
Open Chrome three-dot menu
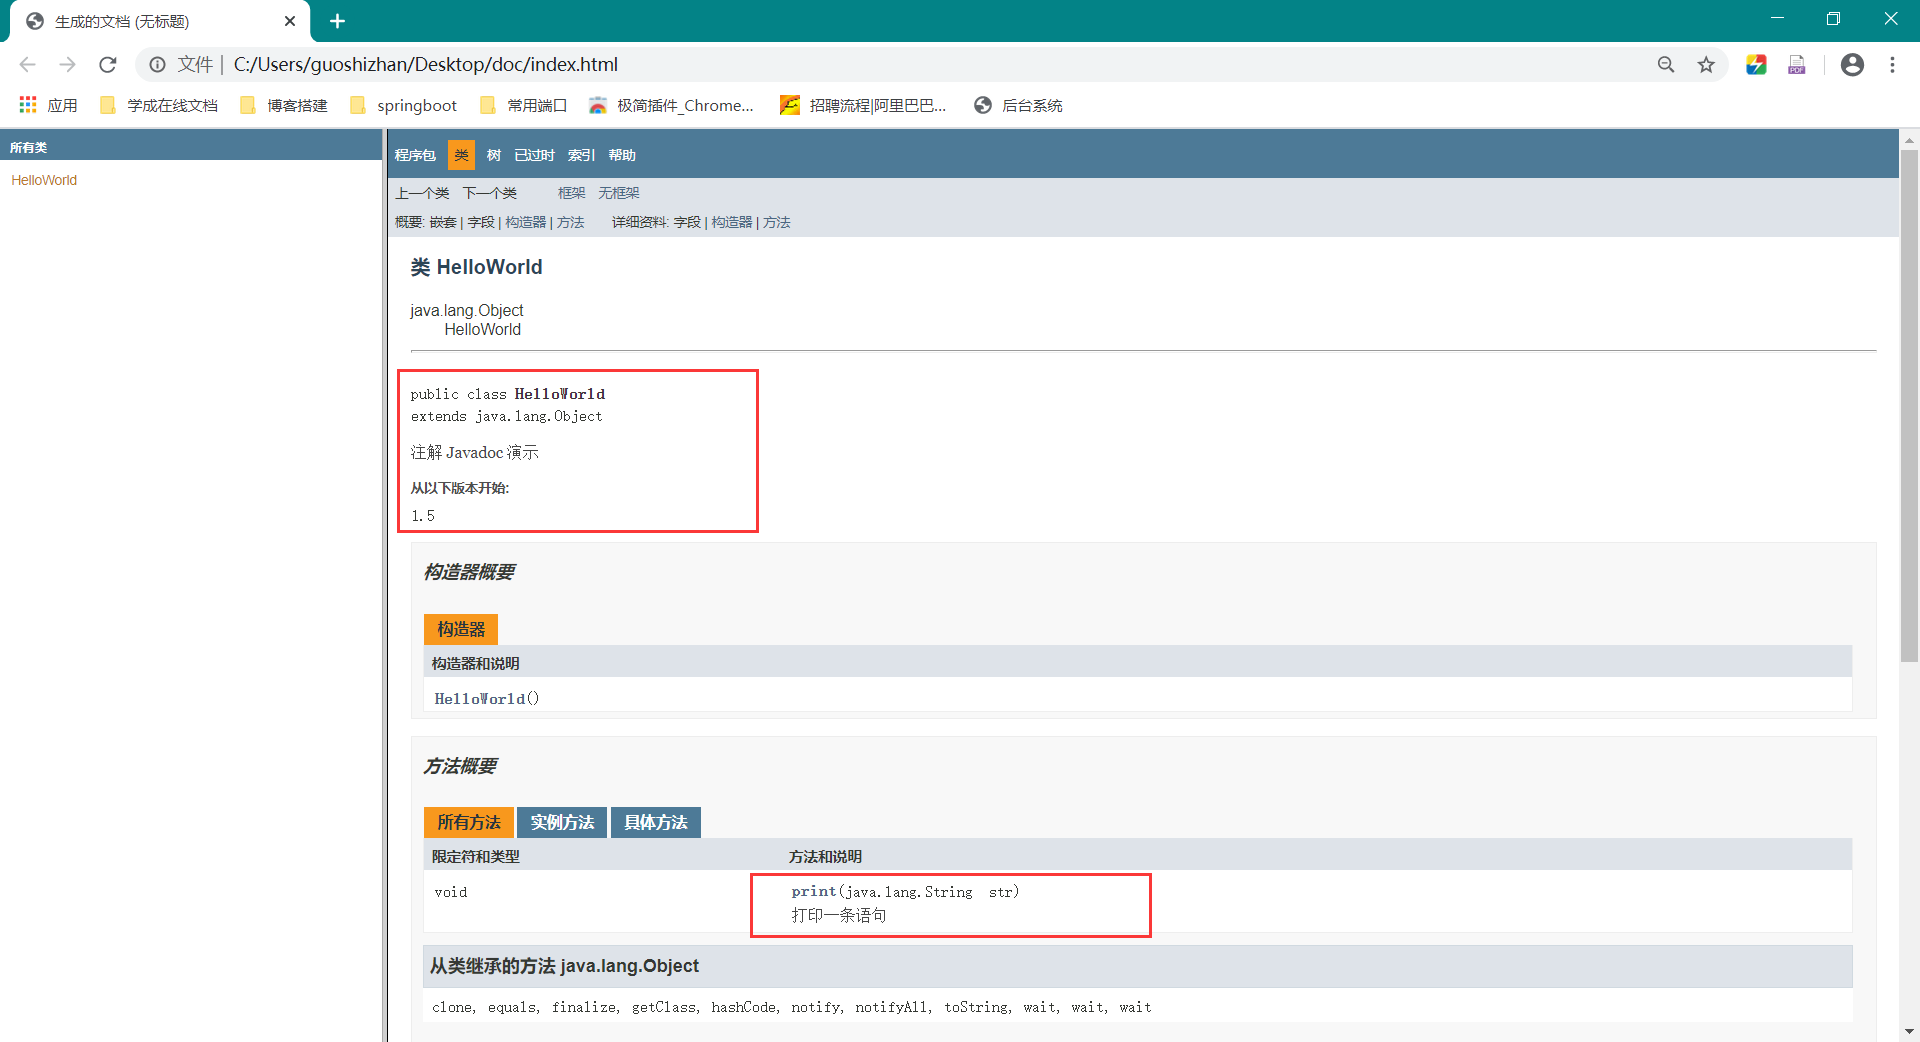1892,65
